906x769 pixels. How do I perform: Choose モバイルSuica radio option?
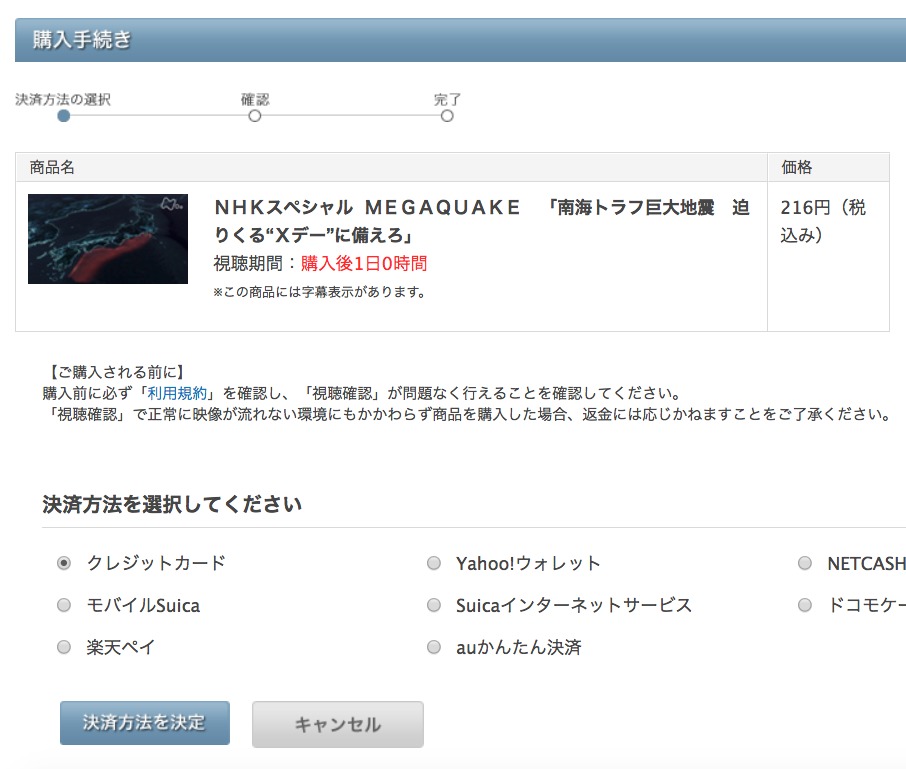click(64, 605)
